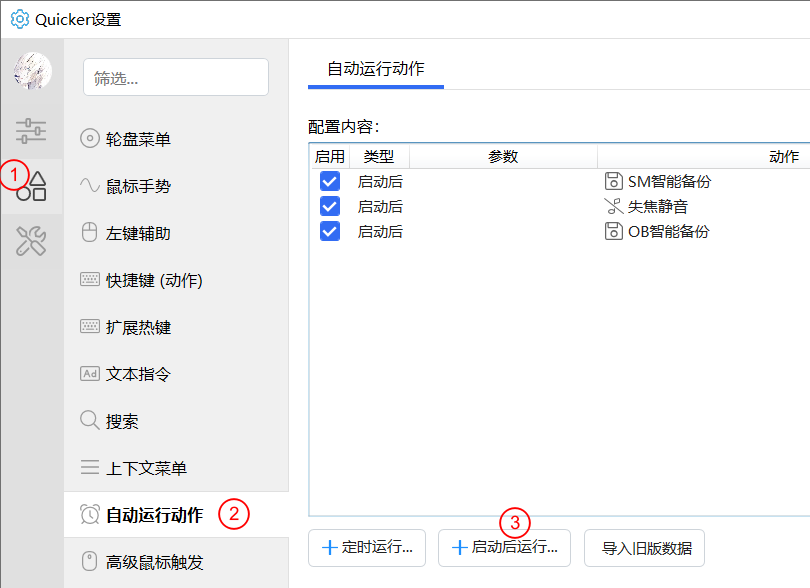Viewport: 810px width, 588px height.
Task: Click the filter search box 筛选
Action: tap(176, 77)
